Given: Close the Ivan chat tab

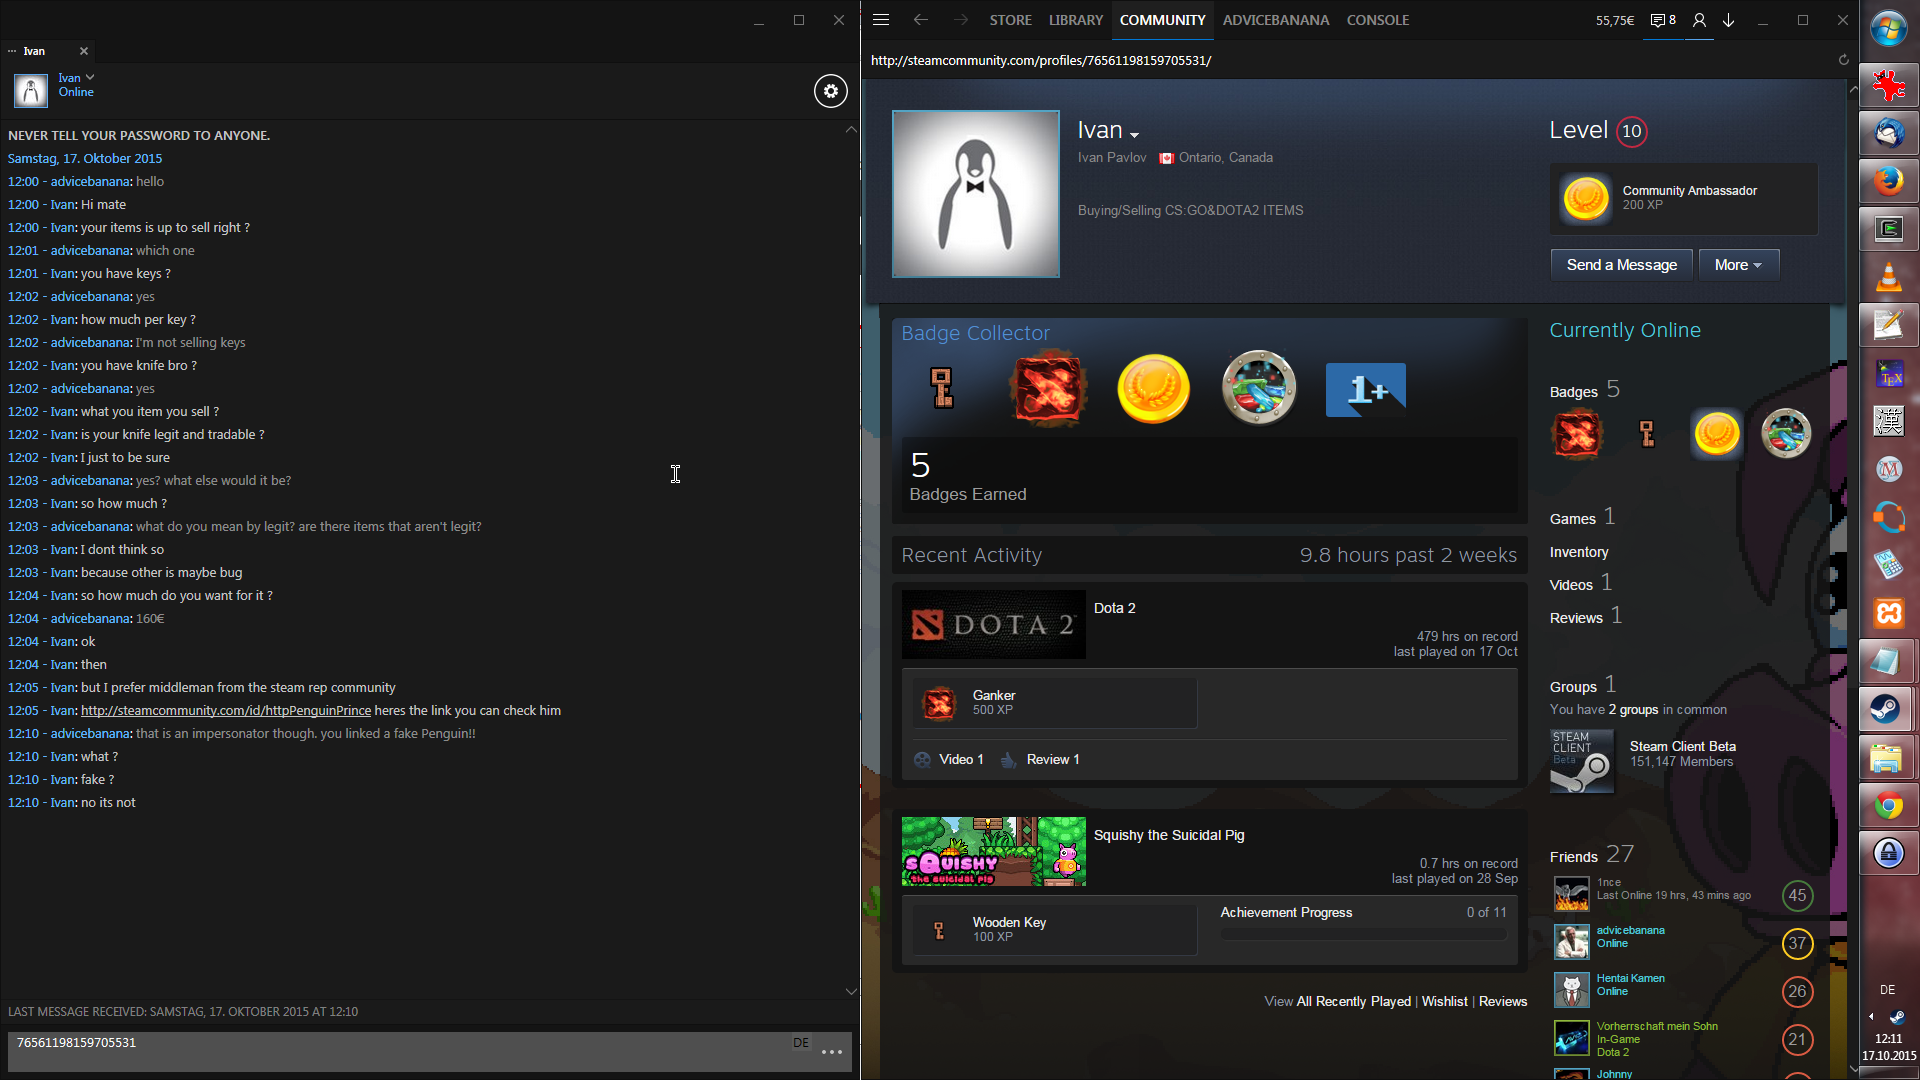Looking at the screenshot, I should tap(84, 51).
